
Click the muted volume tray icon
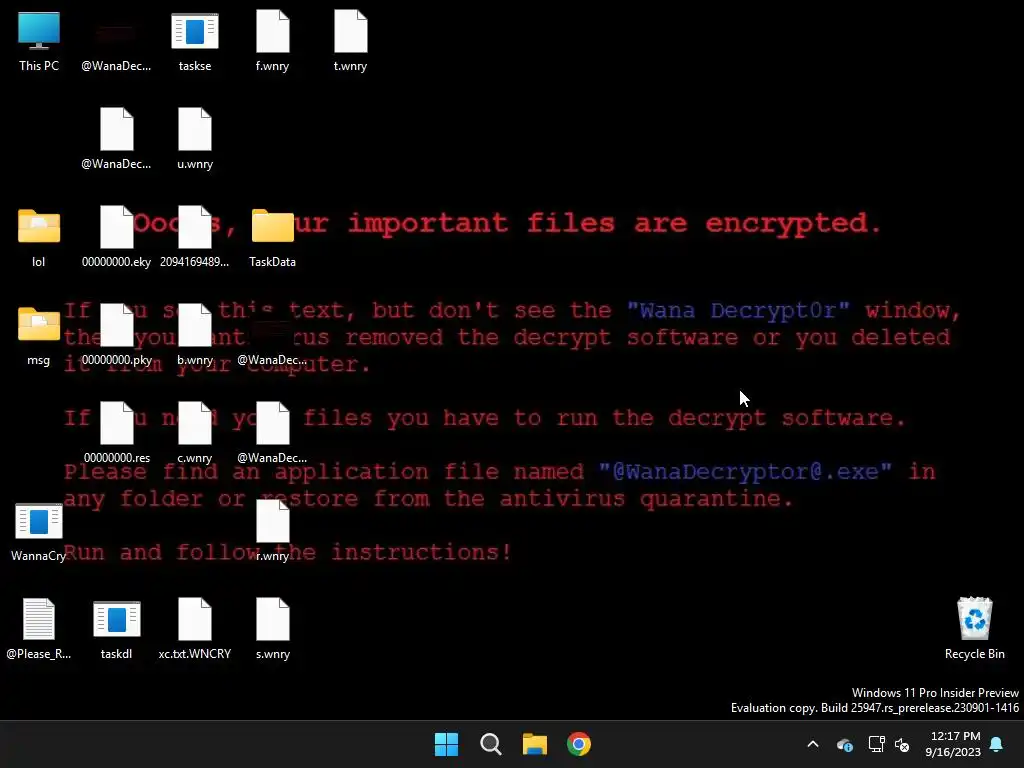point(902,744)
